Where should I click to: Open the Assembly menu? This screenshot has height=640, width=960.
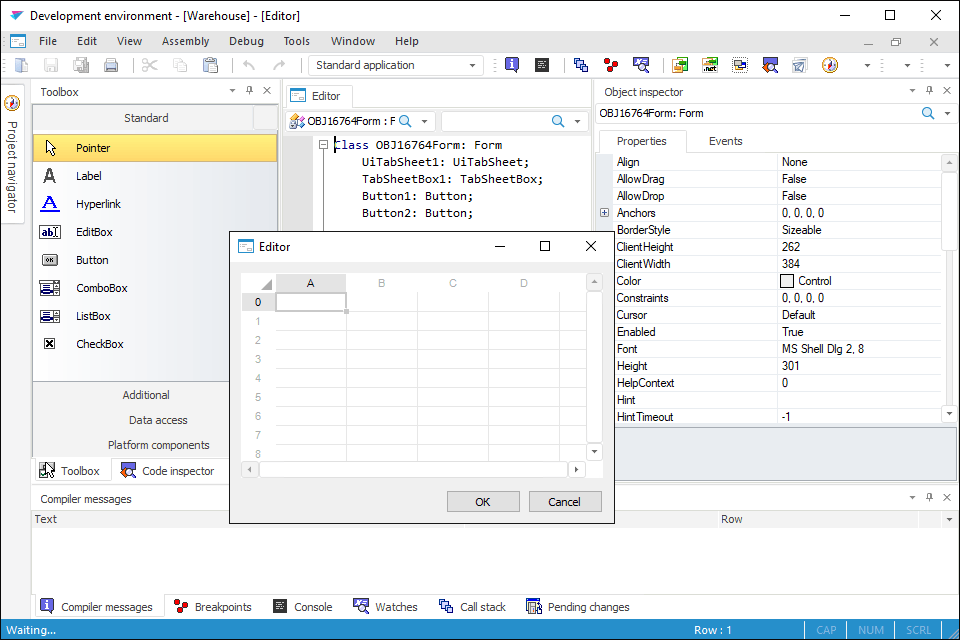[x=185, y=41]
